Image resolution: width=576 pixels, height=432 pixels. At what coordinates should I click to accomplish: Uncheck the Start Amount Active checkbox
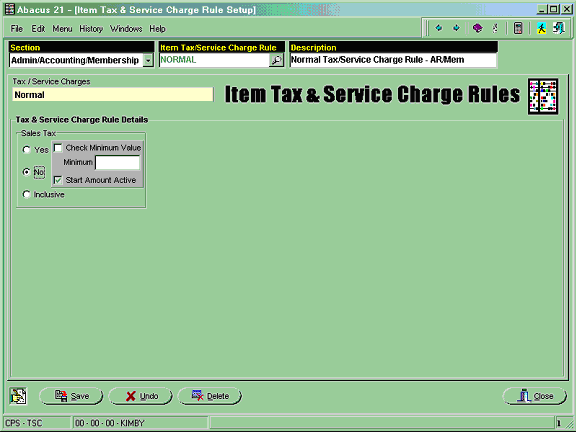58,180
